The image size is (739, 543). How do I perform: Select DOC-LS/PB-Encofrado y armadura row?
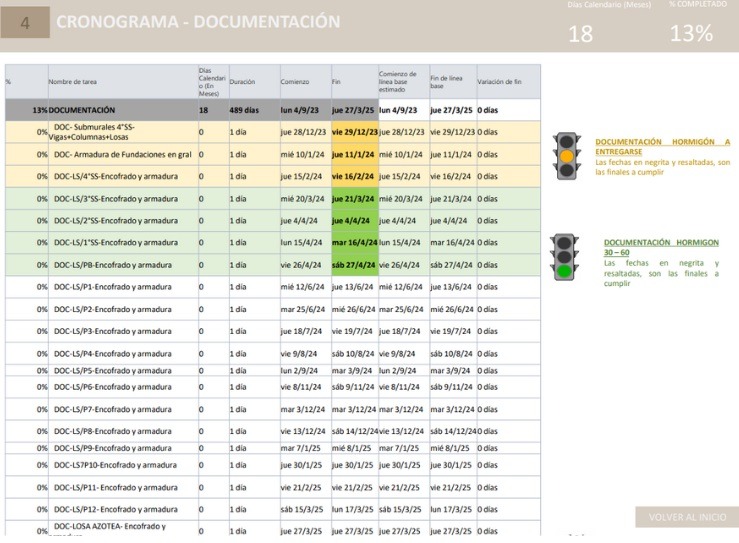click(273, 265)
